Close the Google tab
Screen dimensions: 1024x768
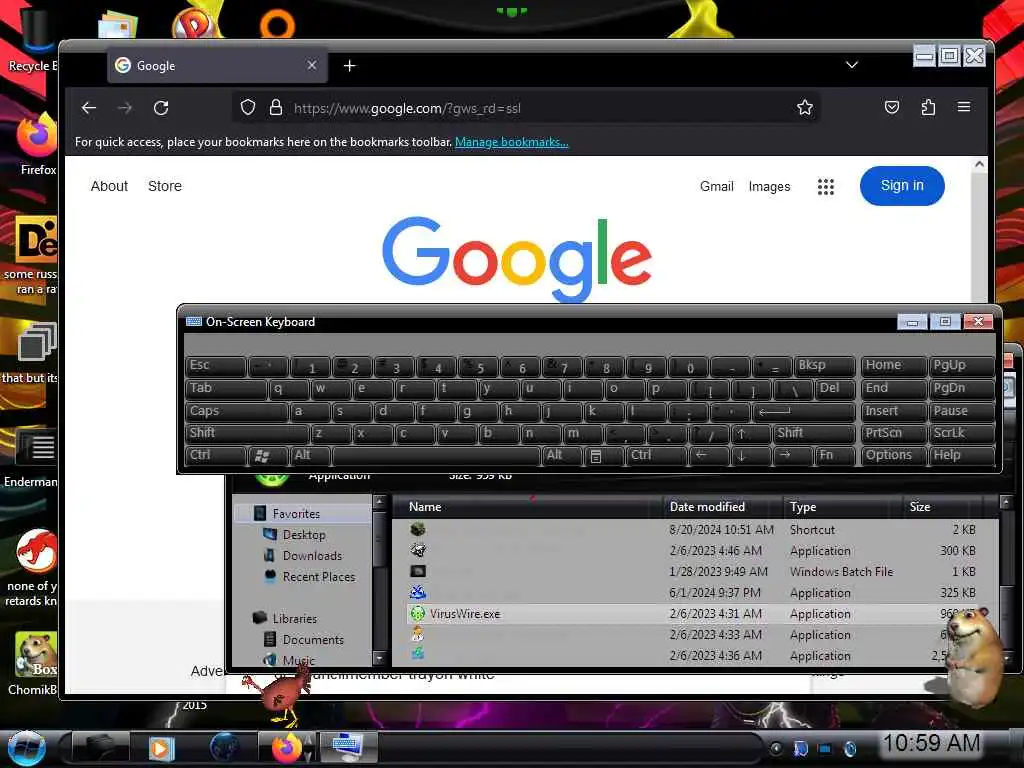tap(312, 65)
